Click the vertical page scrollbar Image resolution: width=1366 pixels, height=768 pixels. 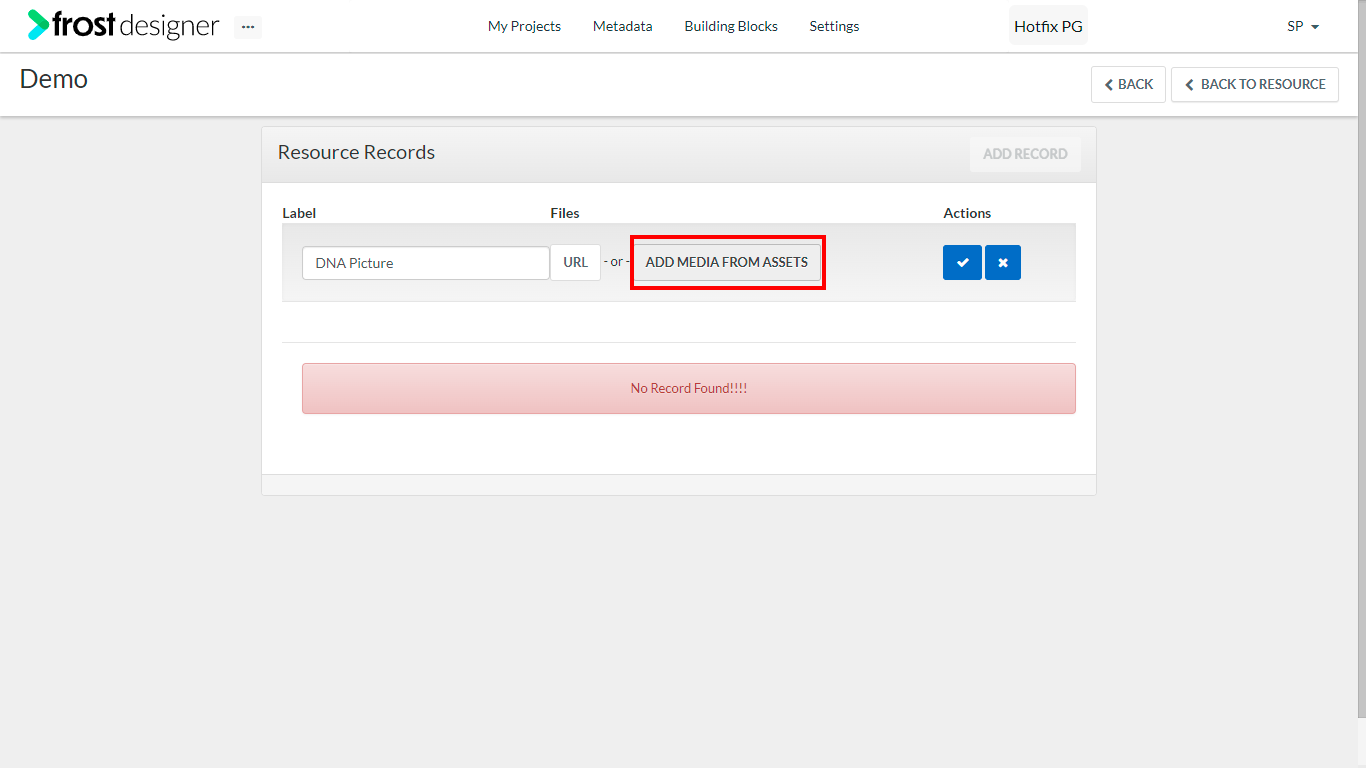click(1362, 358)
